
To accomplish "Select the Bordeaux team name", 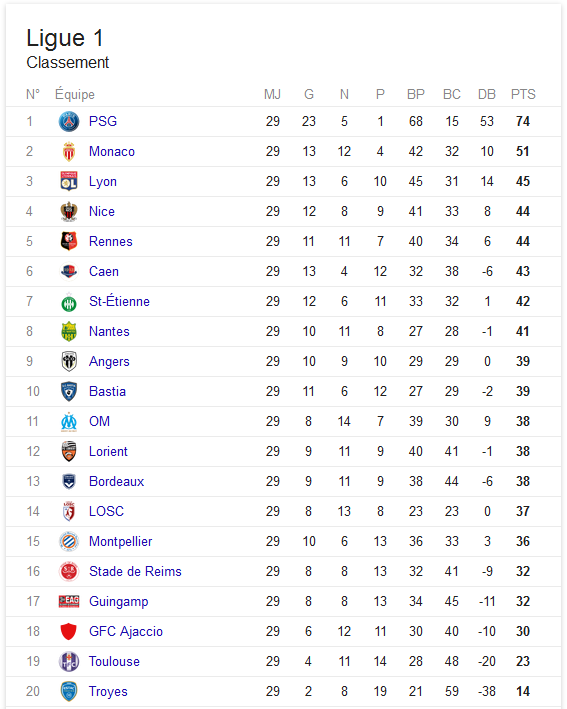I will [116, 481].
